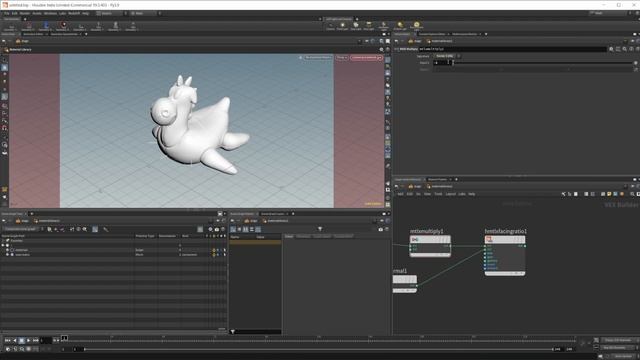Select the materials prim row

(113, 254)
